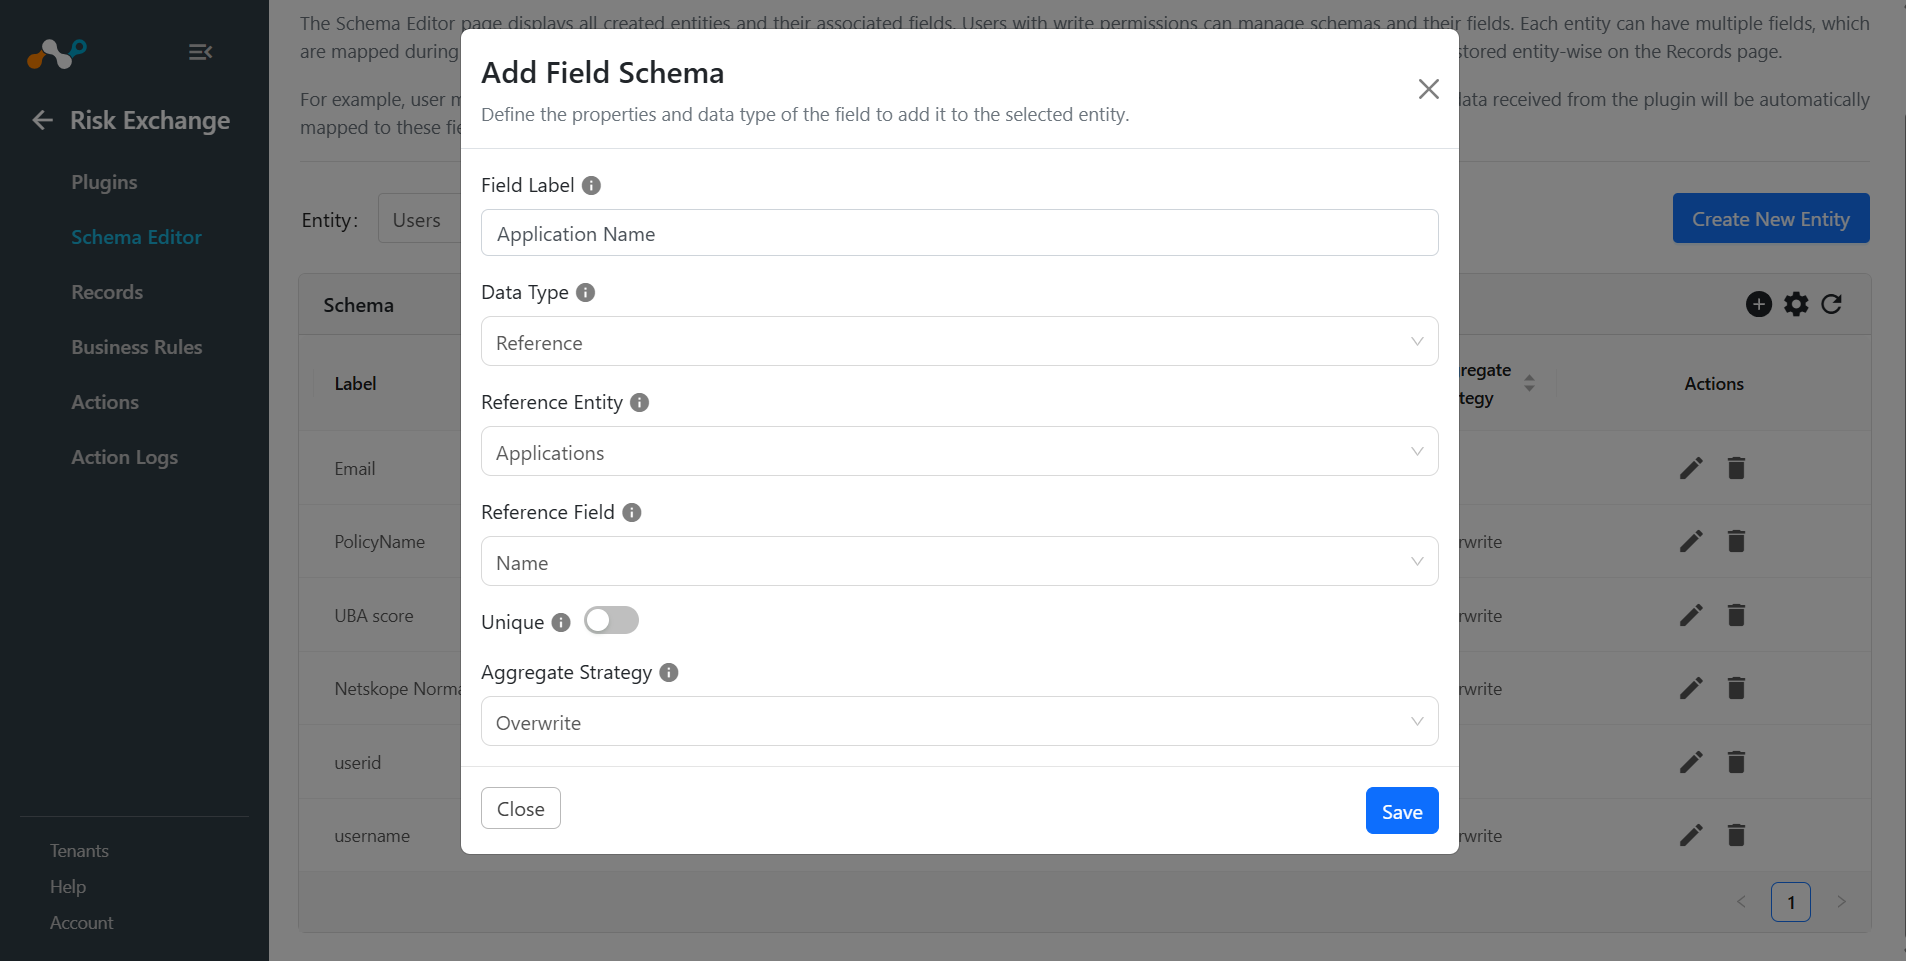Open schema settings gear icon
This screenshot has height=961, width=1906.
coord(1796,304)
